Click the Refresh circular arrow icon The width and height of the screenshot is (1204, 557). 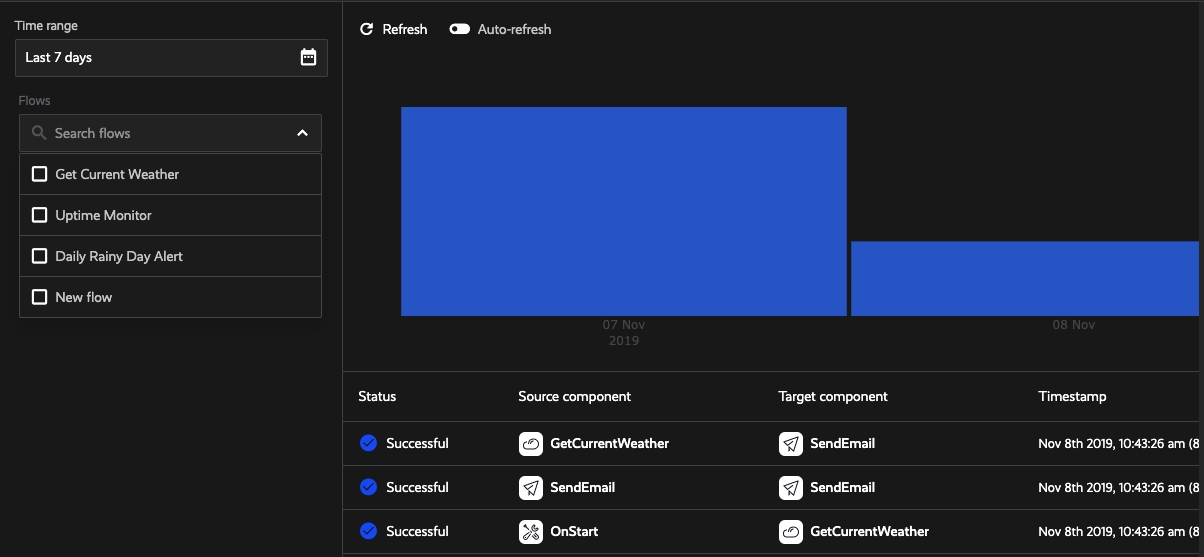(367, 29)
